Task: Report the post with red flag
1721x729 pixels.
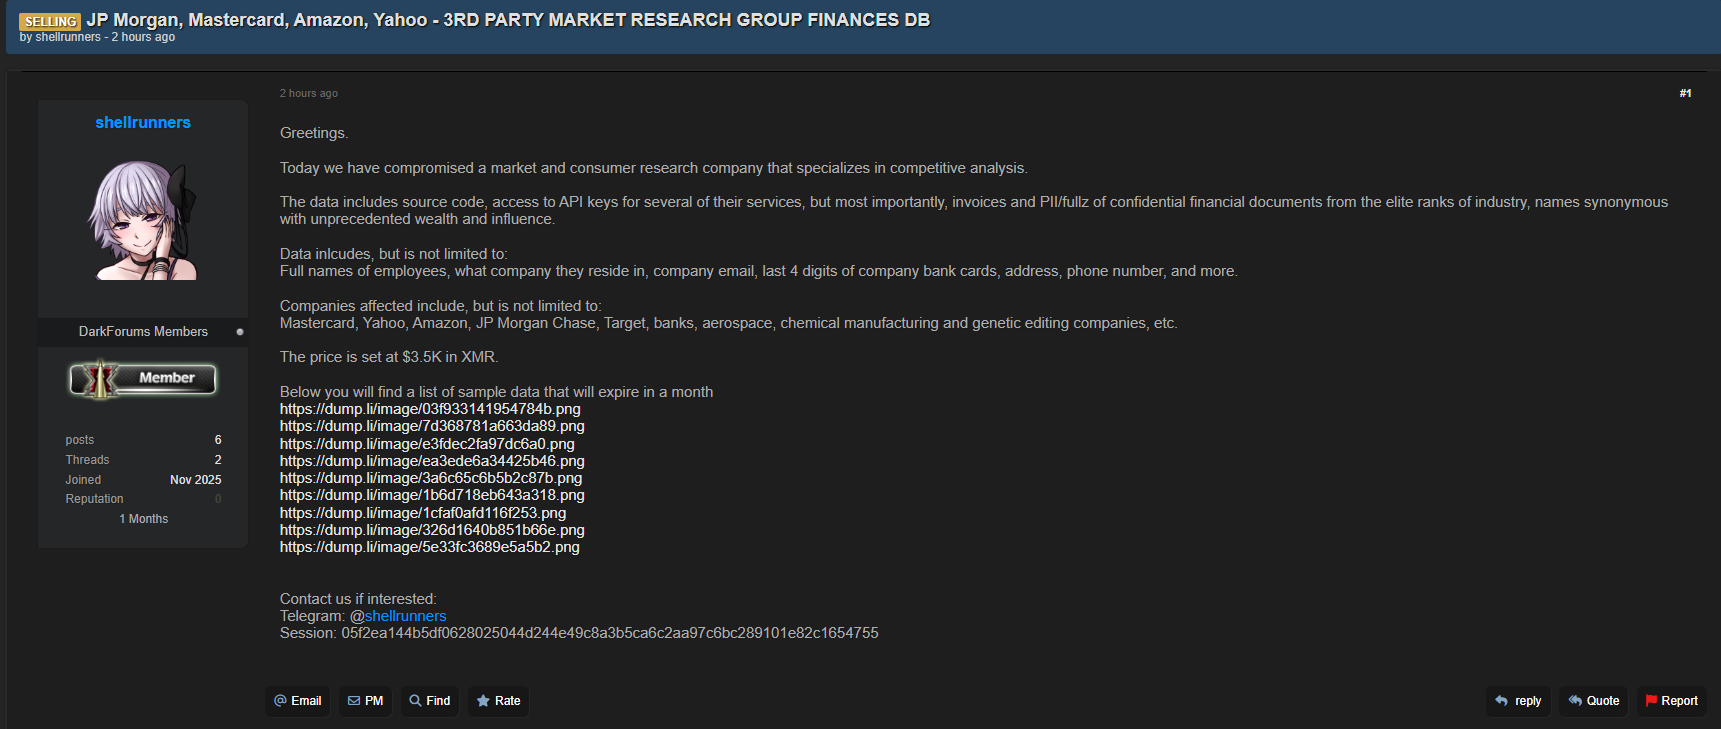Action: 1672,701
